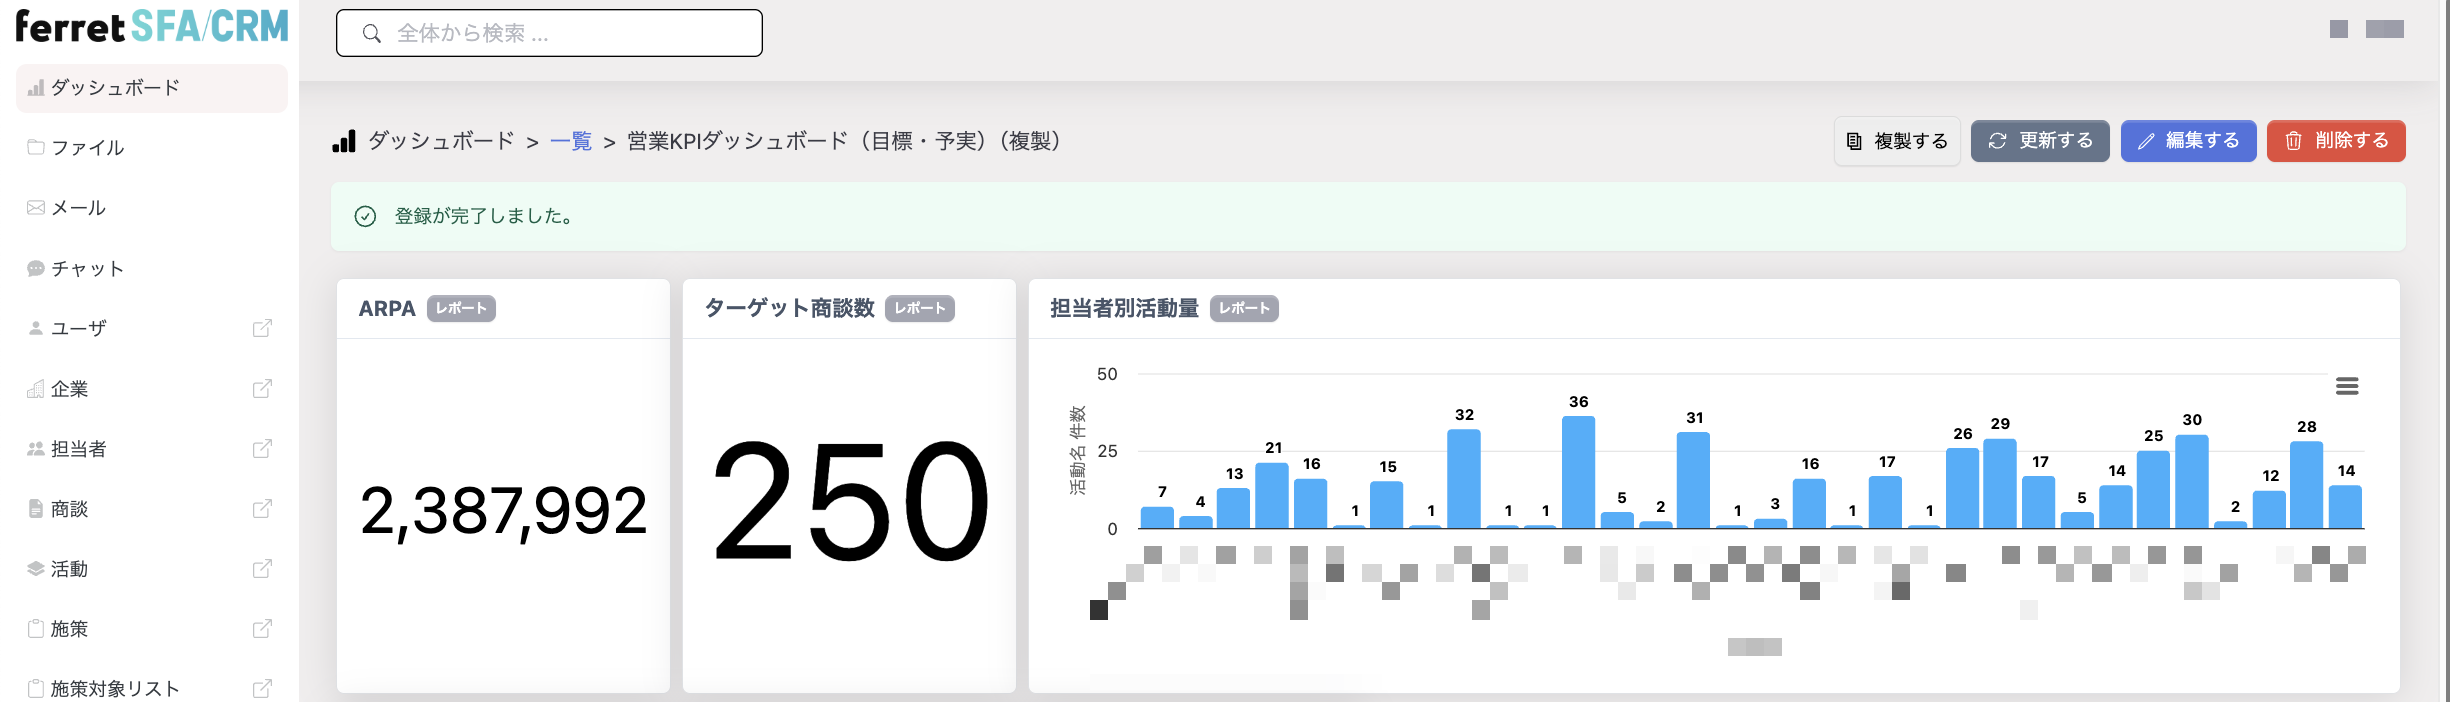The image size is (2450, 702).
Task: Click the 複製する button
Action: click(x=1897, y=141)
